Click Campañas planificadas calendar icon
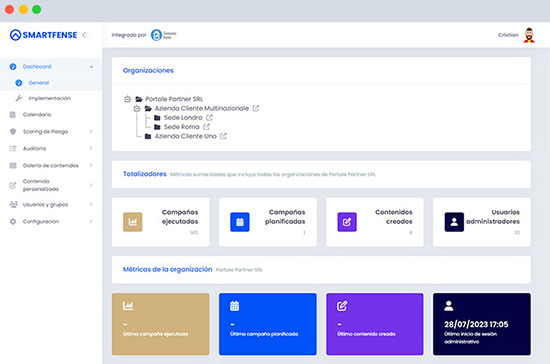This screenshot has height=364, width=550. coord(240,222)
